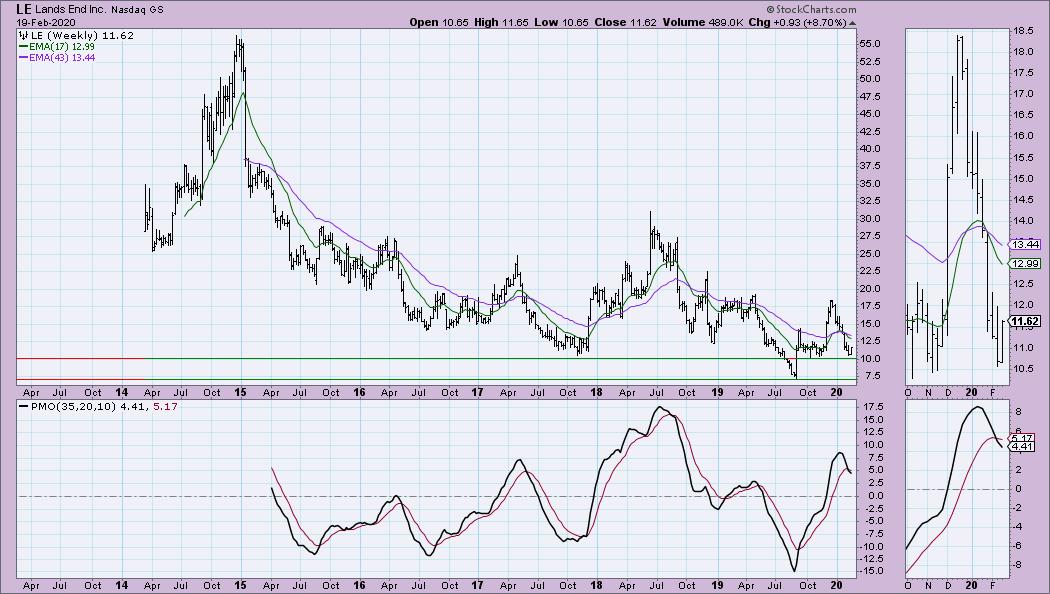1050x594 pixels.
Task: Click the 12.0 label on the zoom panel axis
Action: (x=1023, y=305)
